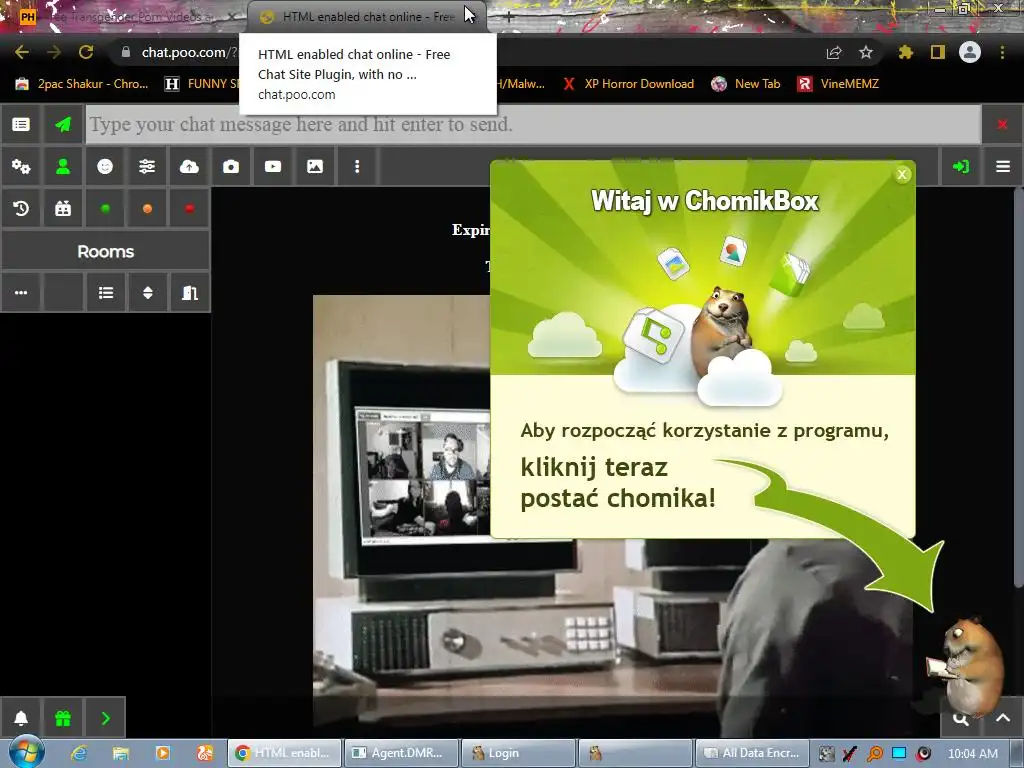Click the green paper-plane send icon

tap(63, 124)
